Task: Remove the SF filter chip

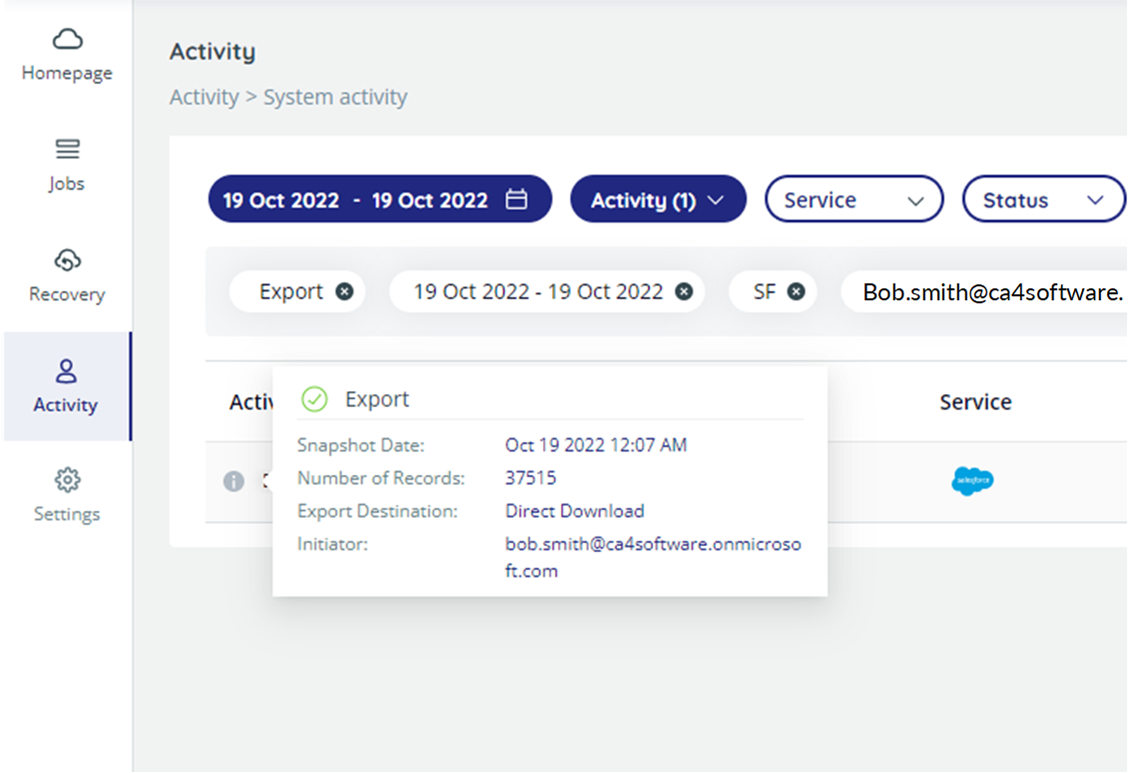Action: pos(796,291)
